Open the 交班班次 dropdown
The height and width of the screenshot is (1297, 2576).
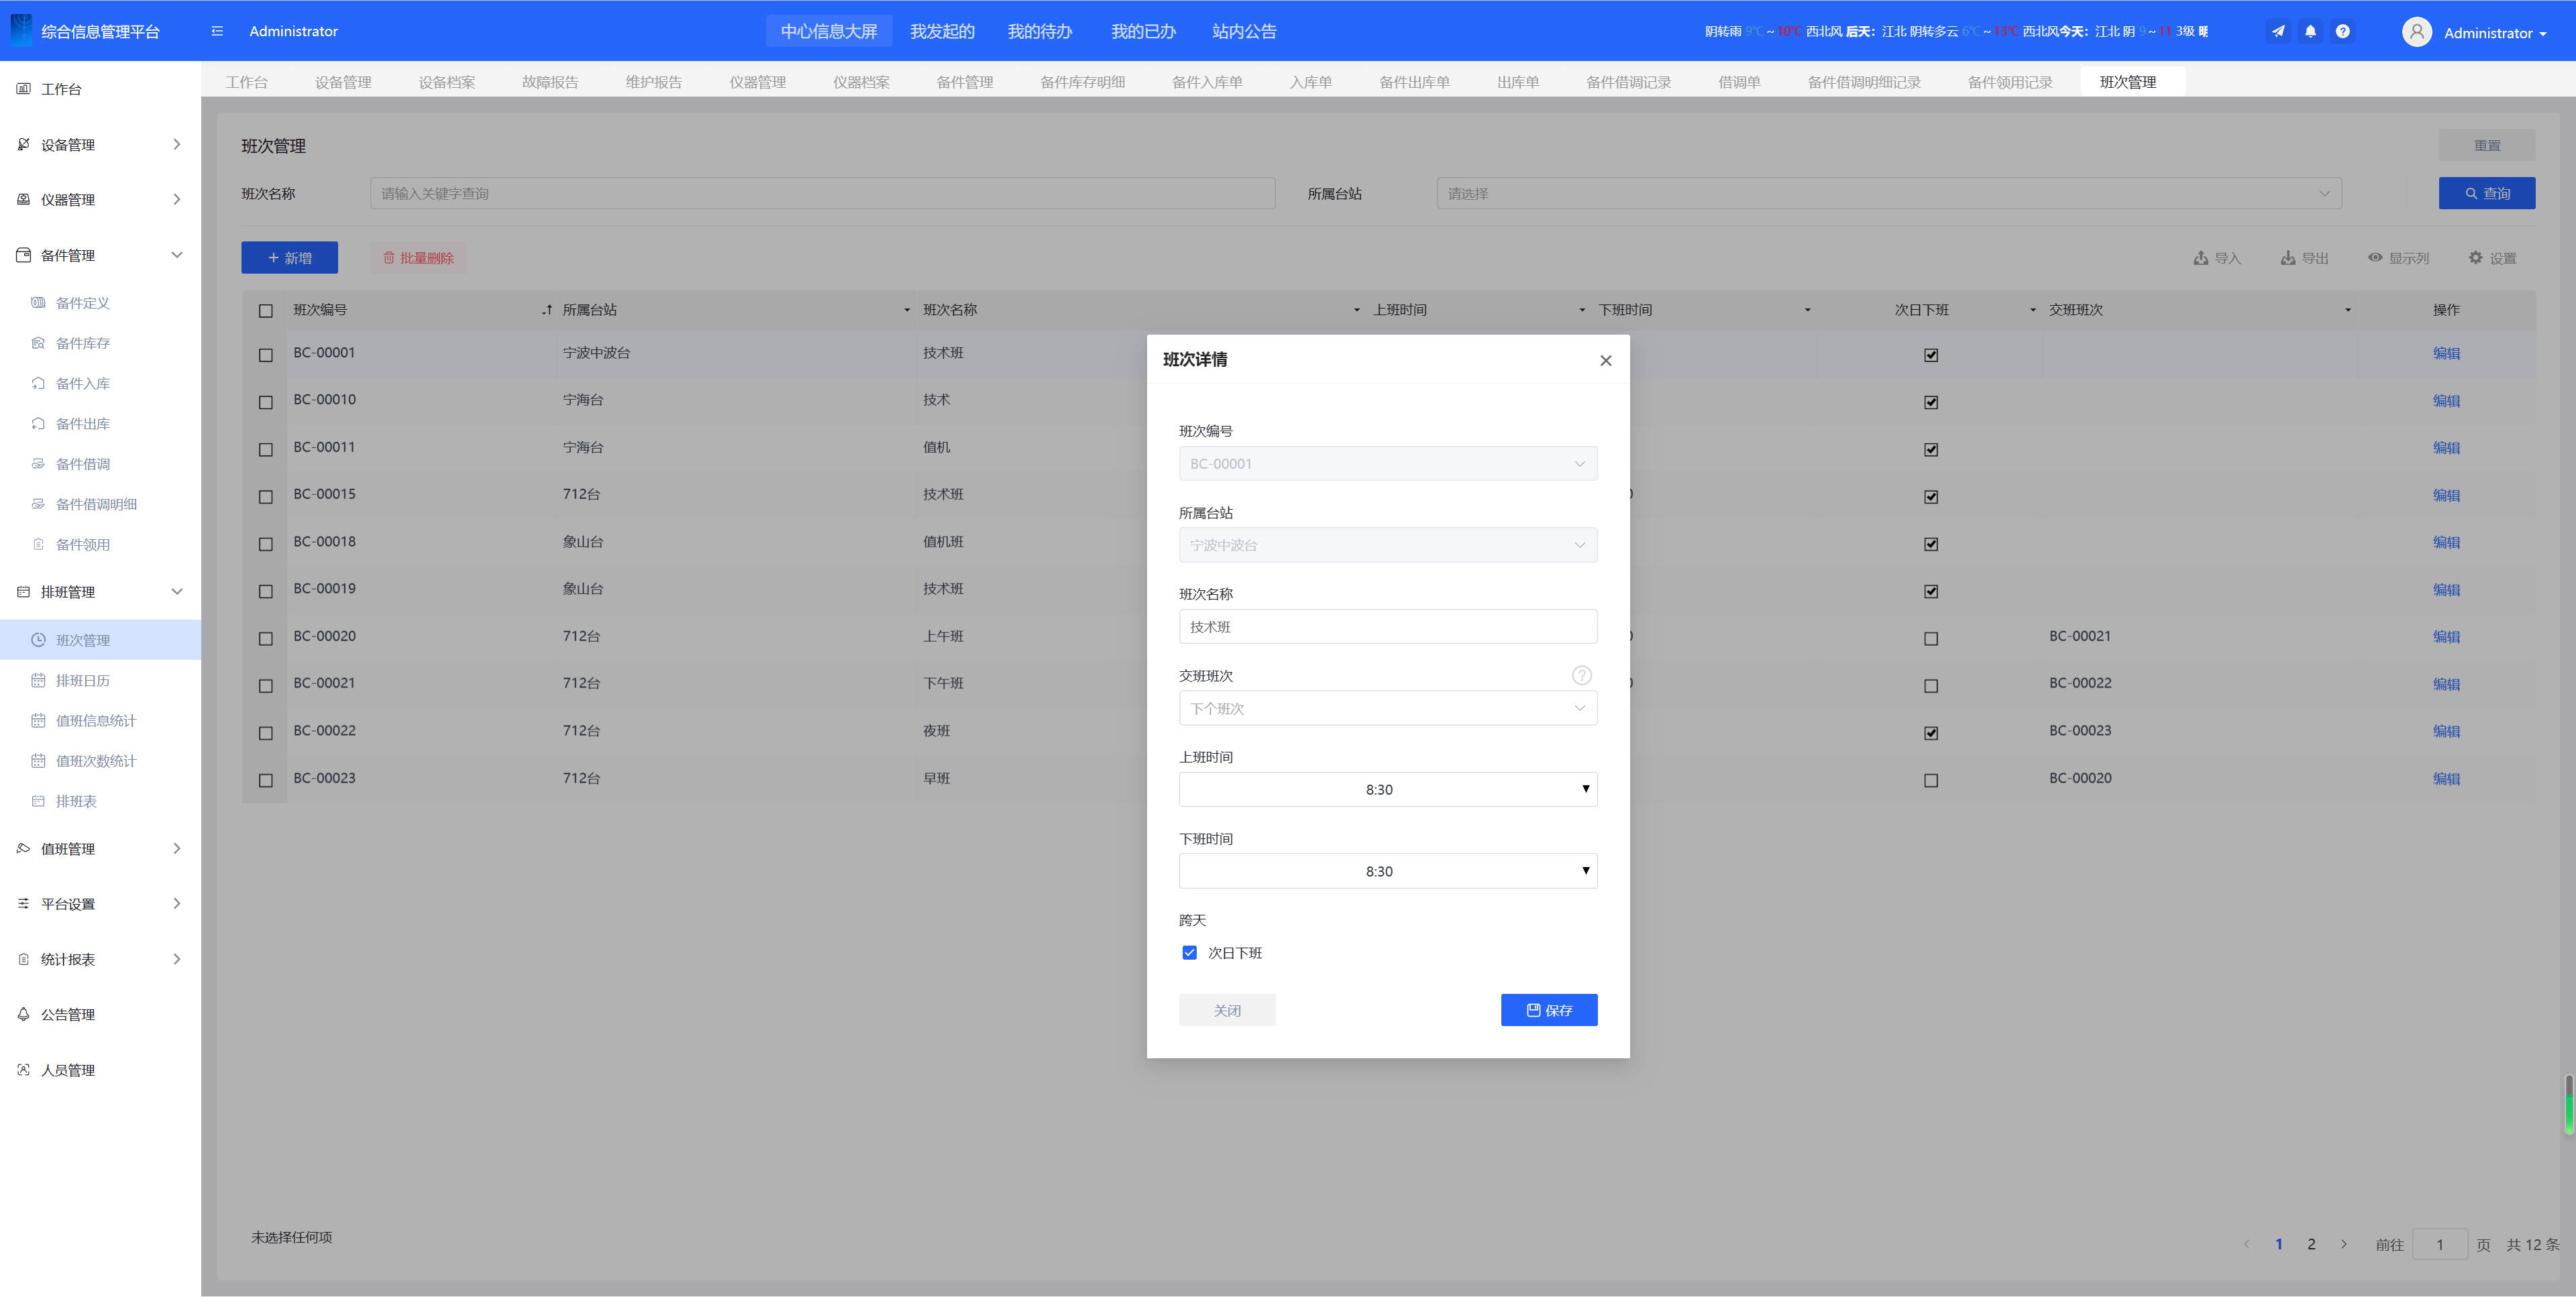pos(1387,708)
